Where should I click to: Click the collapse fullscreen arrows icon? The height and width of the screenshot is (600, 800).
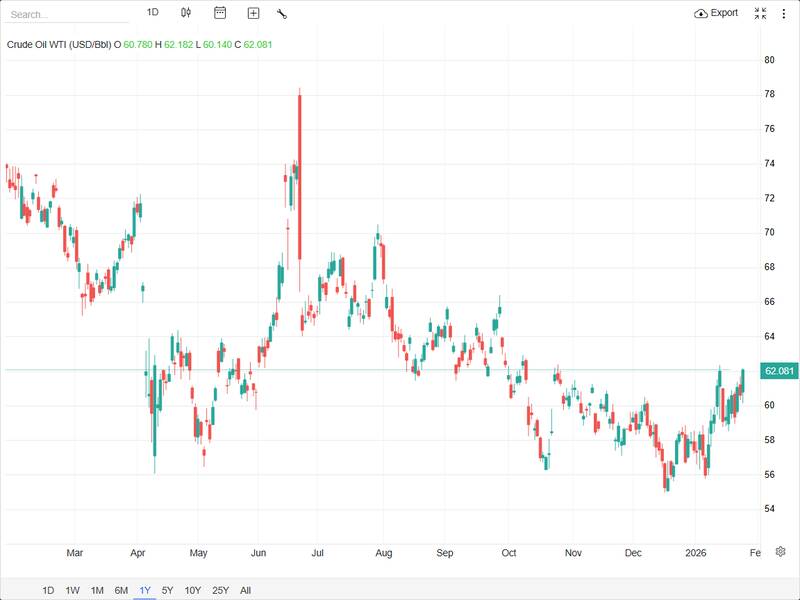coord(760,13)
